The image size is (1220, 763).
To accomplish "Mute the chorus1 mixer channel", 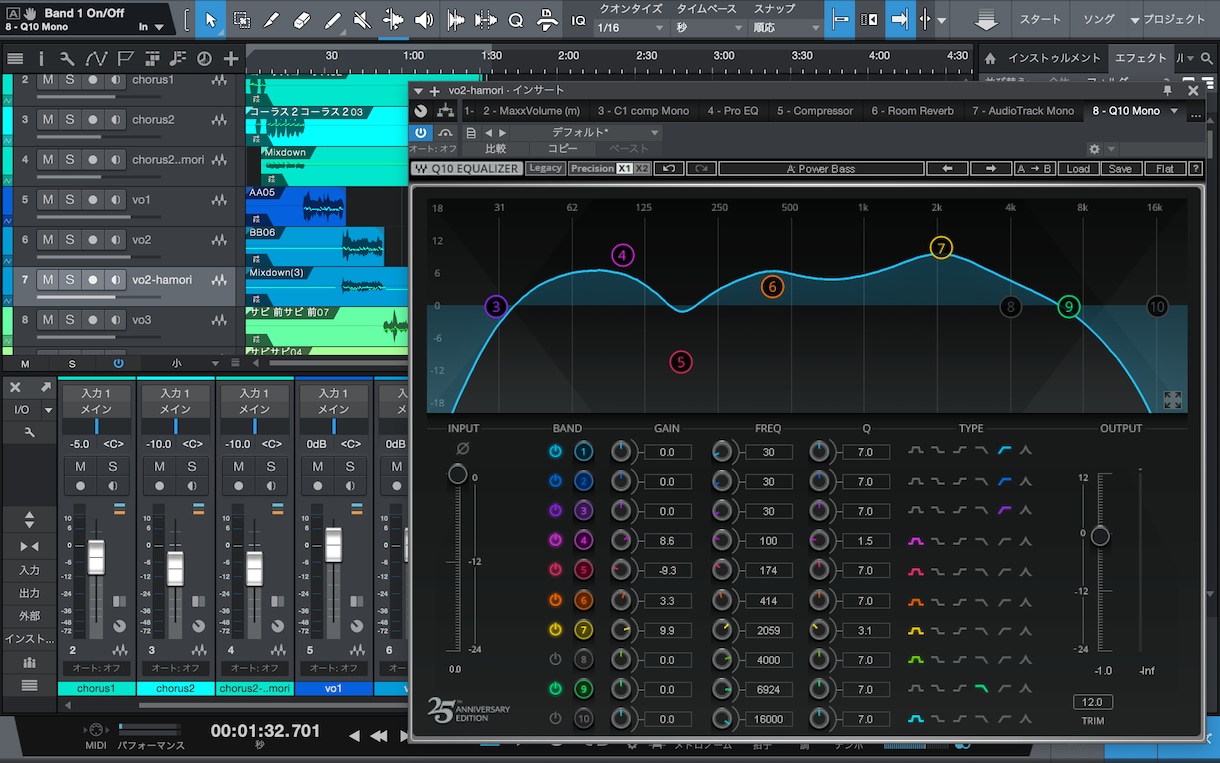I will coord(80,466).
